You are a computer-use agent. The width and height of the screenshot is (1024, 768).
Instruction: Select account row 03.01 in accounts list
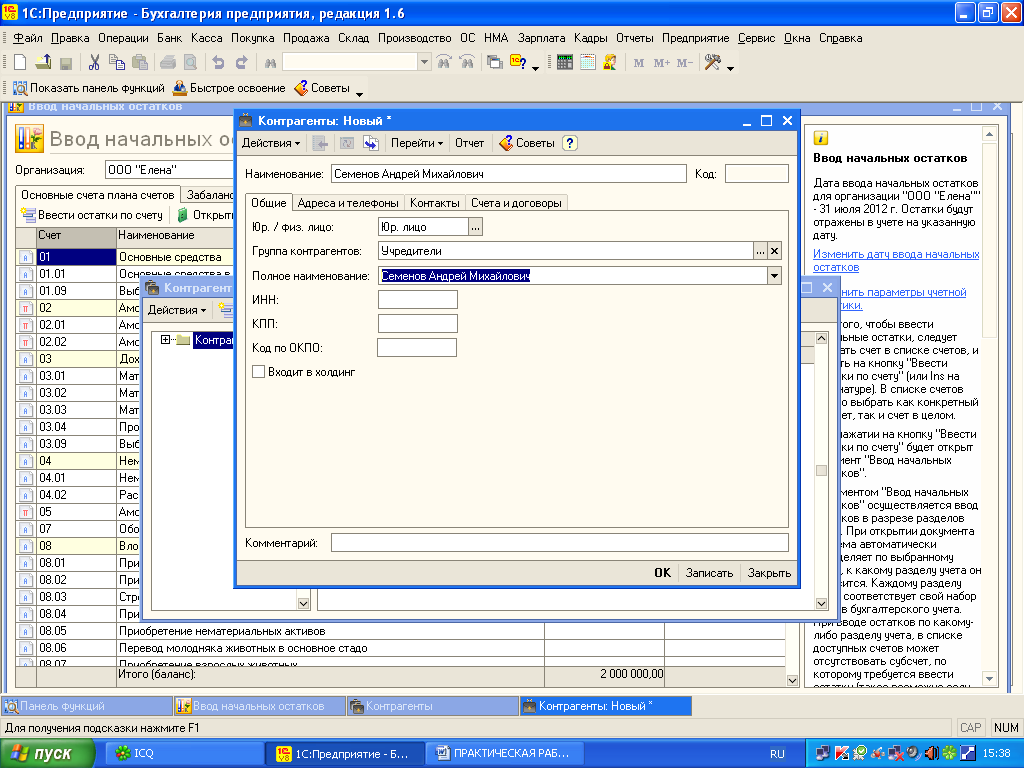77,376
